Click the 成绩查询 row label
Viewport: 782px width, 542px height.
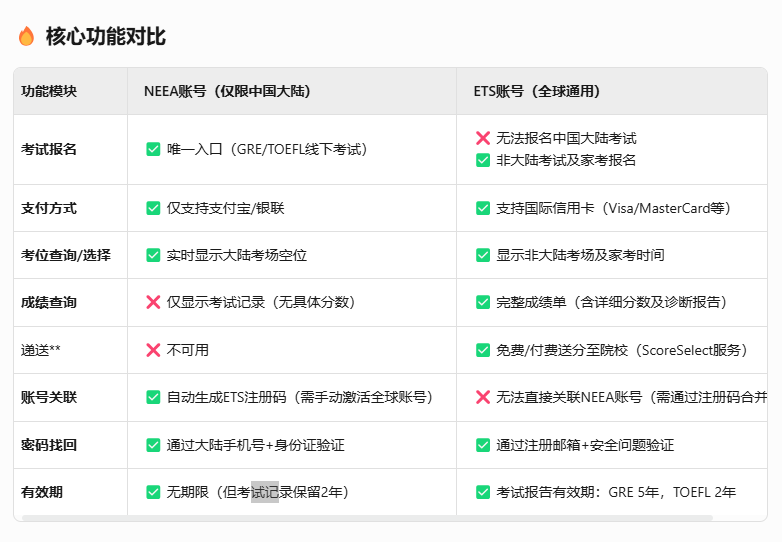click(x=49, y=302)
